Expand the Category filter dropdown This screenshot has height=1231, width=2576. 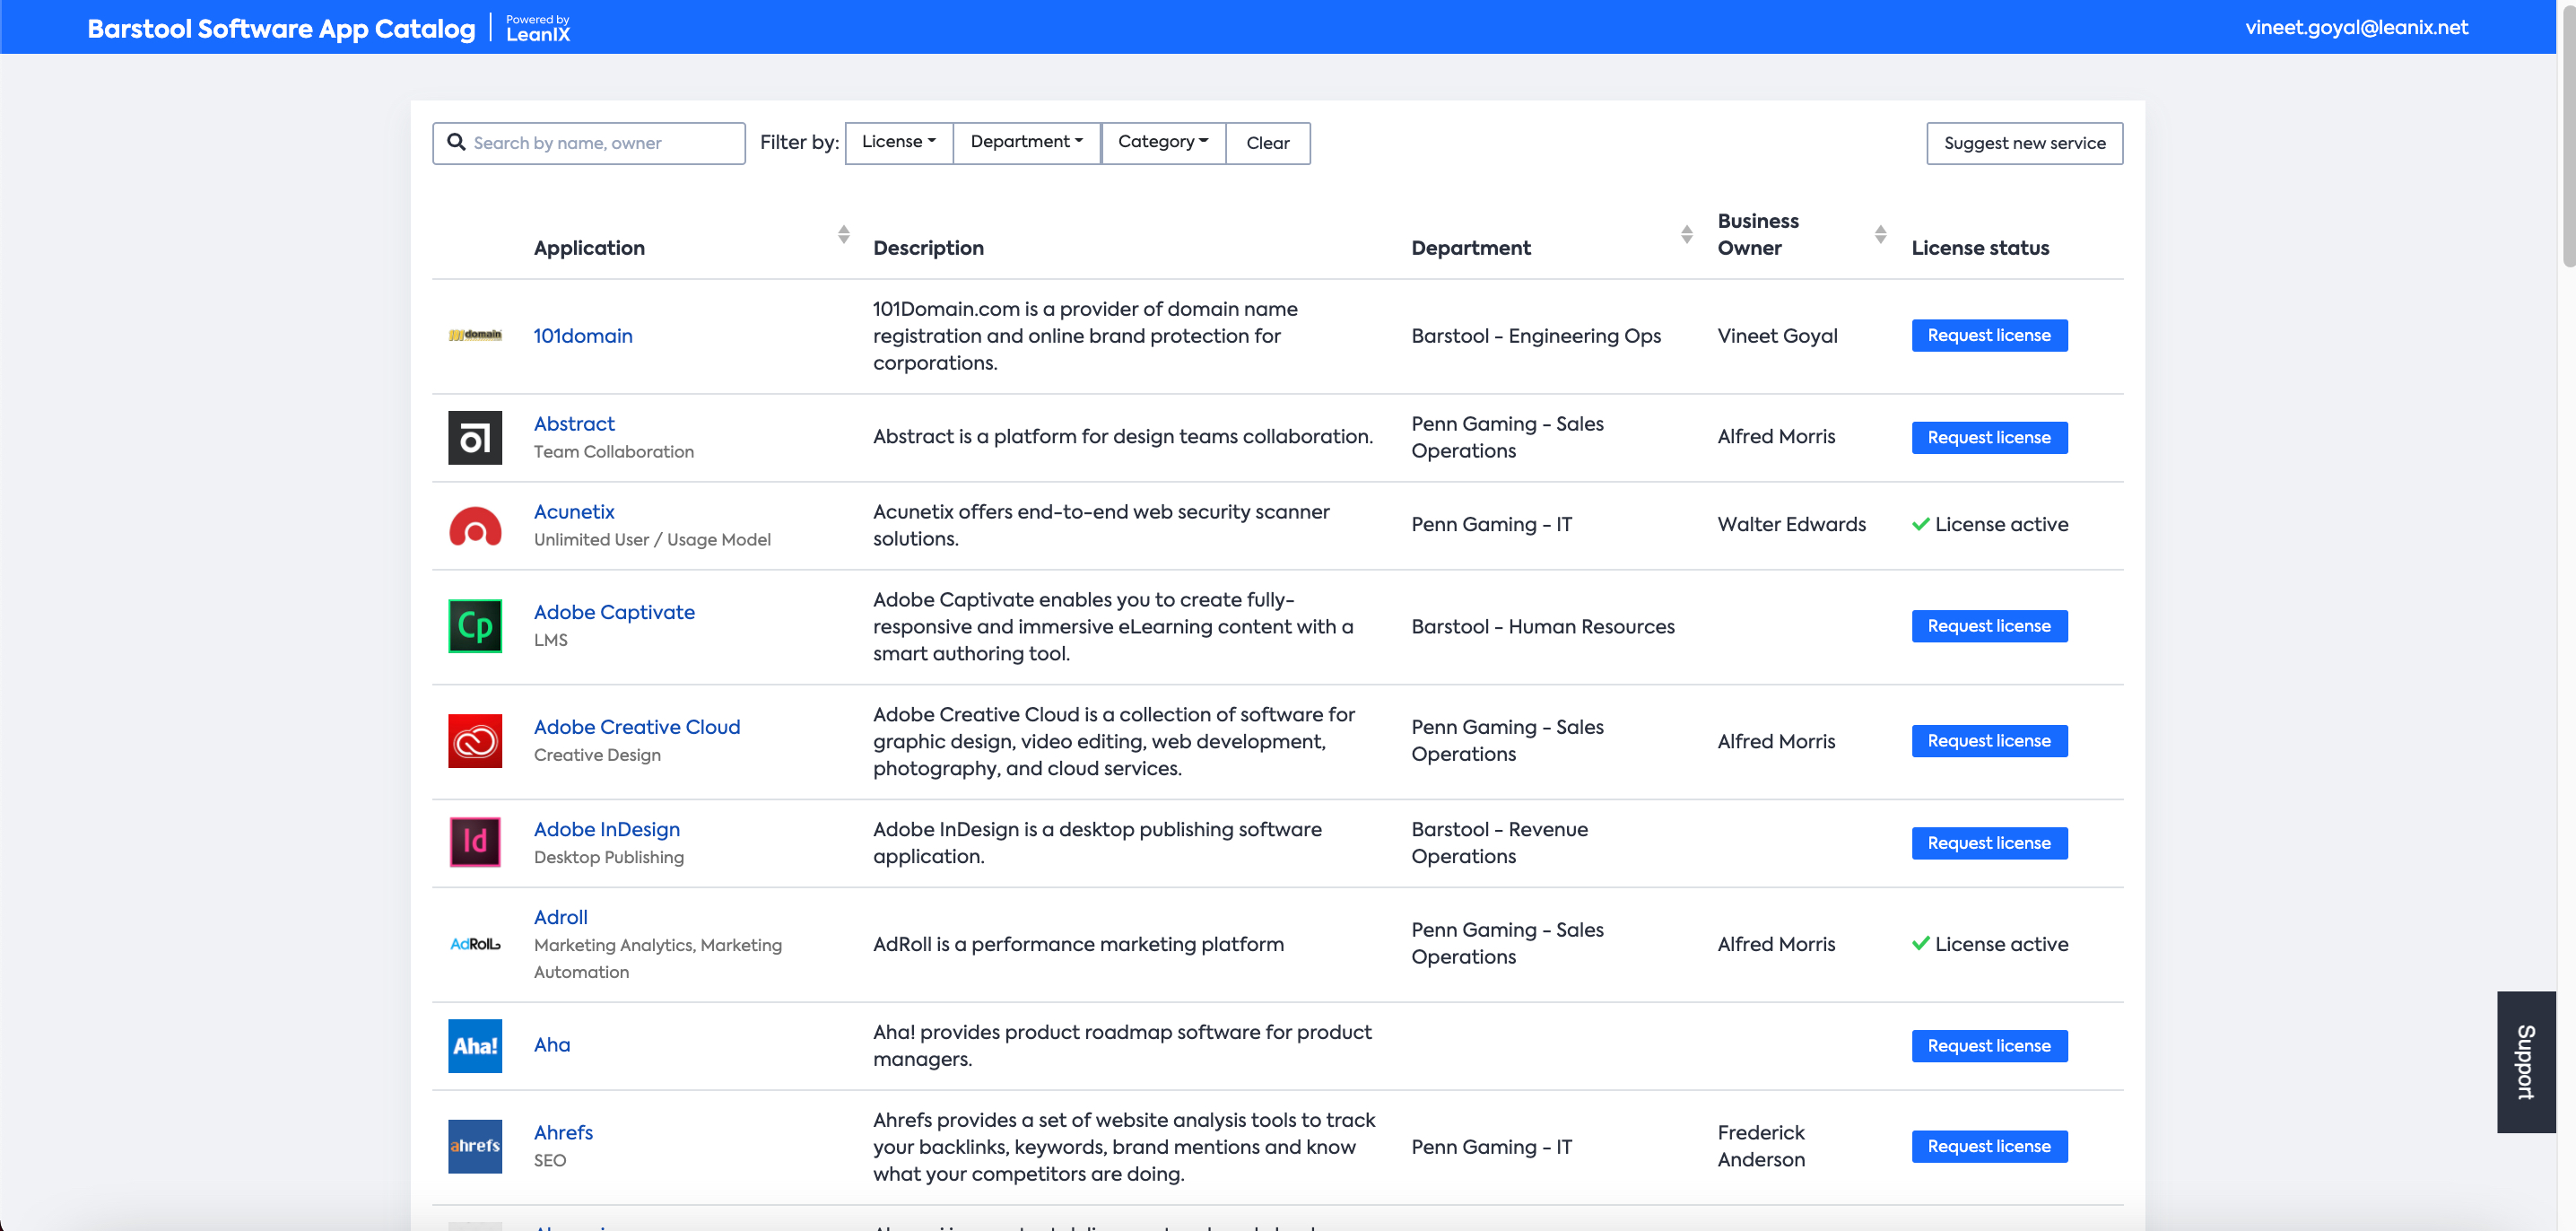click(1162, 142)
